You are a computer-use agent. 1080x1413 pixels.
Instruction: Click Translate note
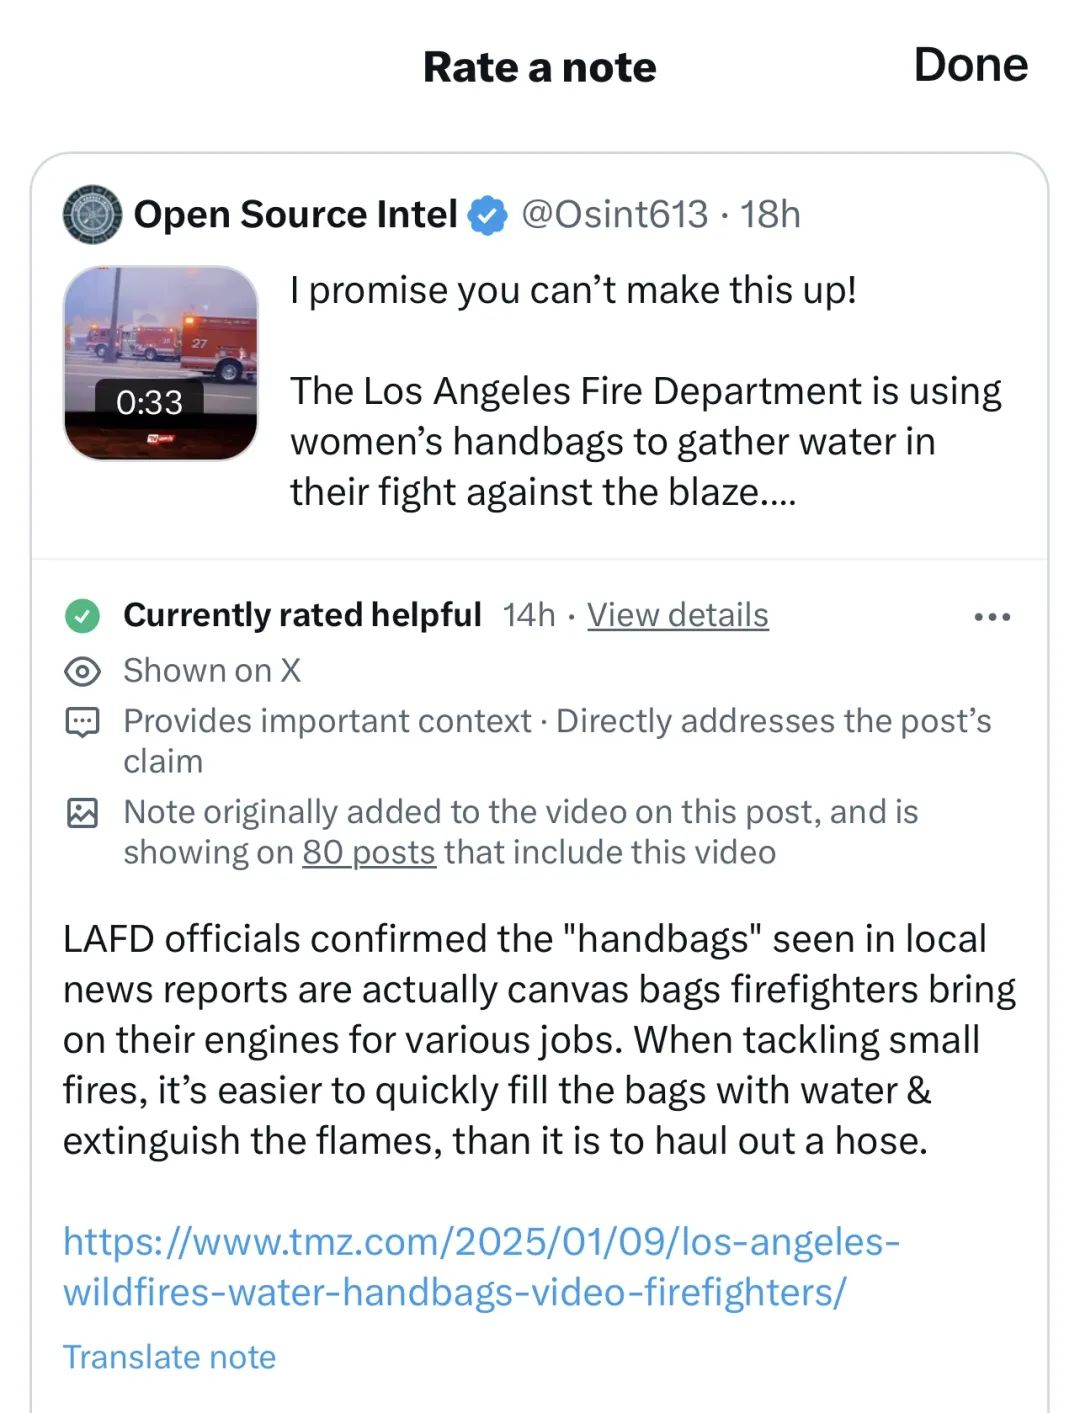click(x=169, y=1357)
